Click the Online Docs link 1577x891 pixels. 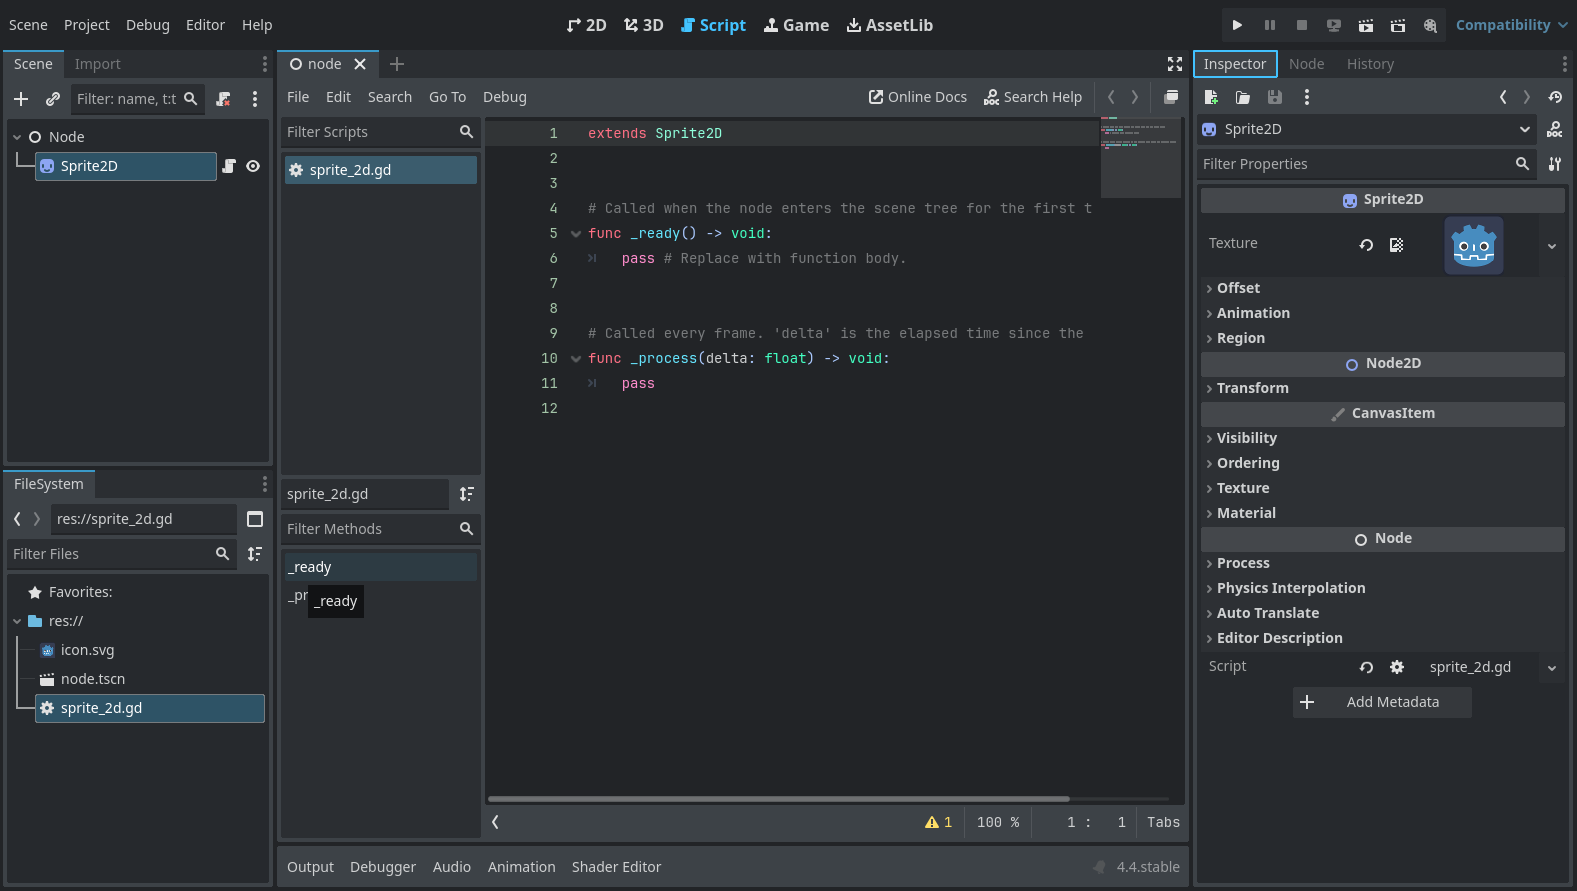click(917, 97)
